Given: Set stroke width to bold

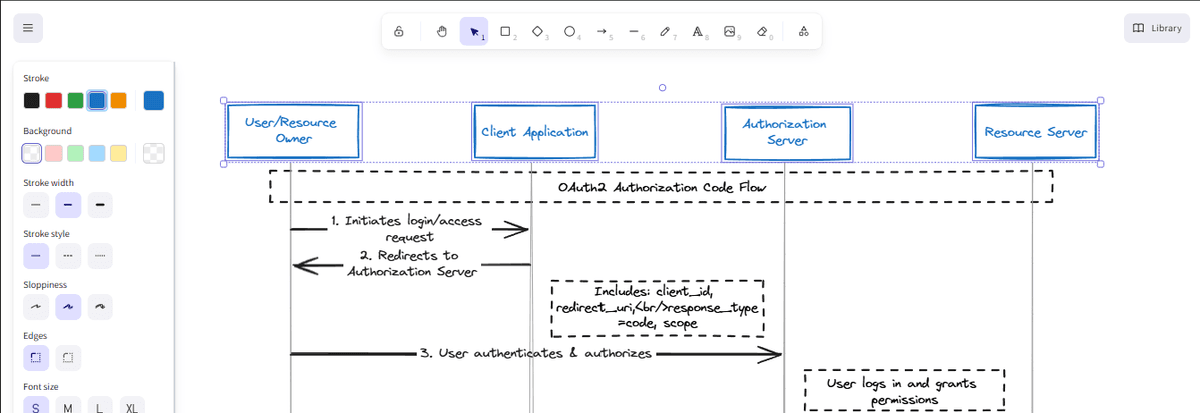Looking at the screenshot, I should click(x=68, y=205).
